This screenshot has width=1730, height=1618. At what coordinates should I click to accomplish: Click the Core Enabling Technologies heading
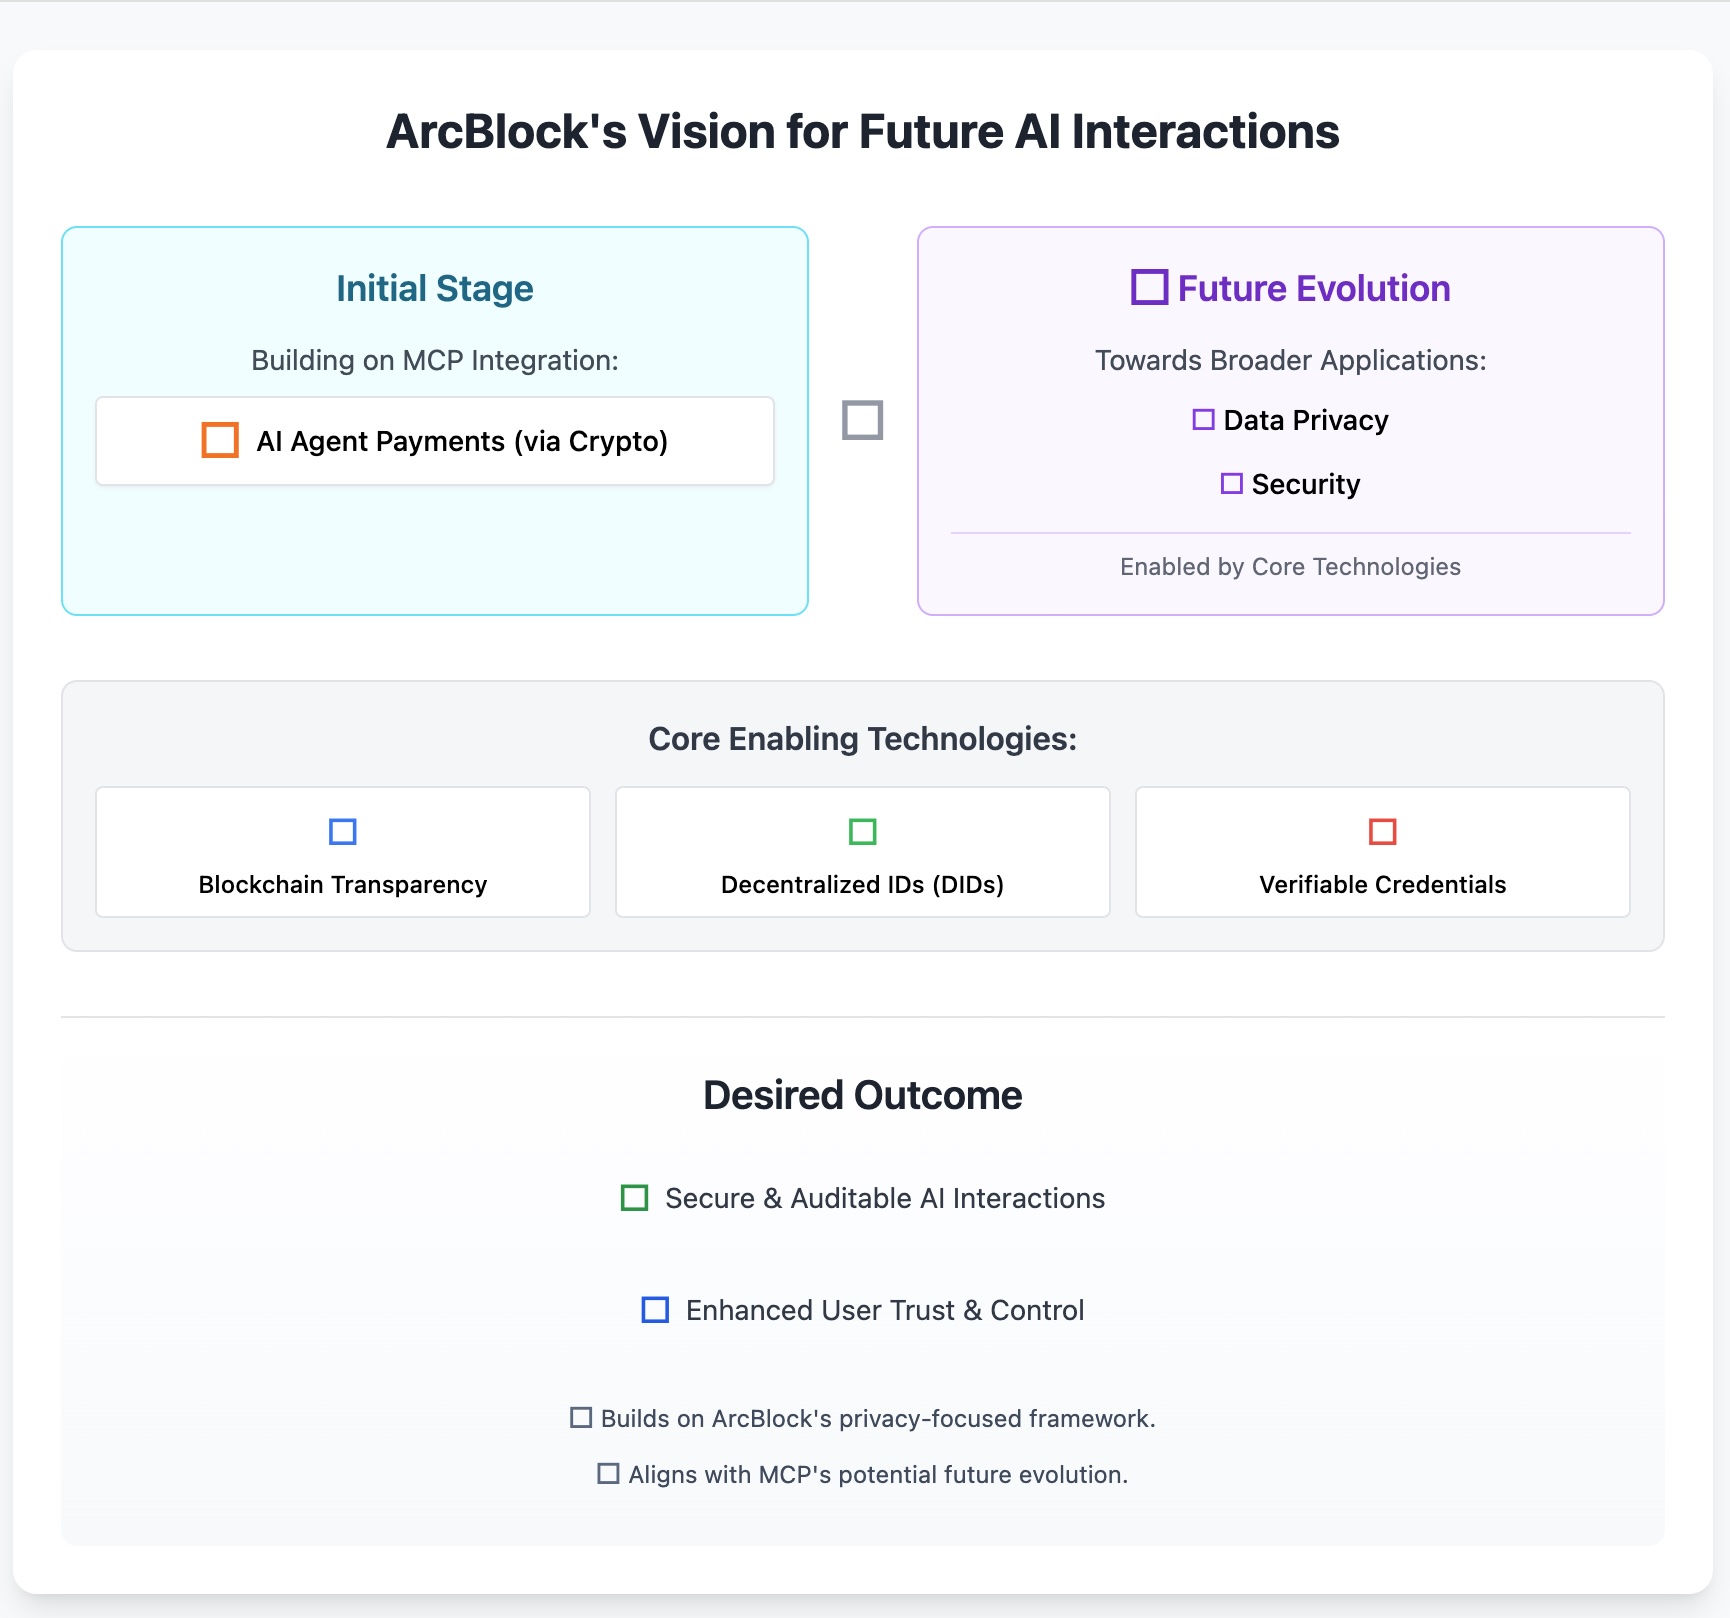(x=862, y=739)
